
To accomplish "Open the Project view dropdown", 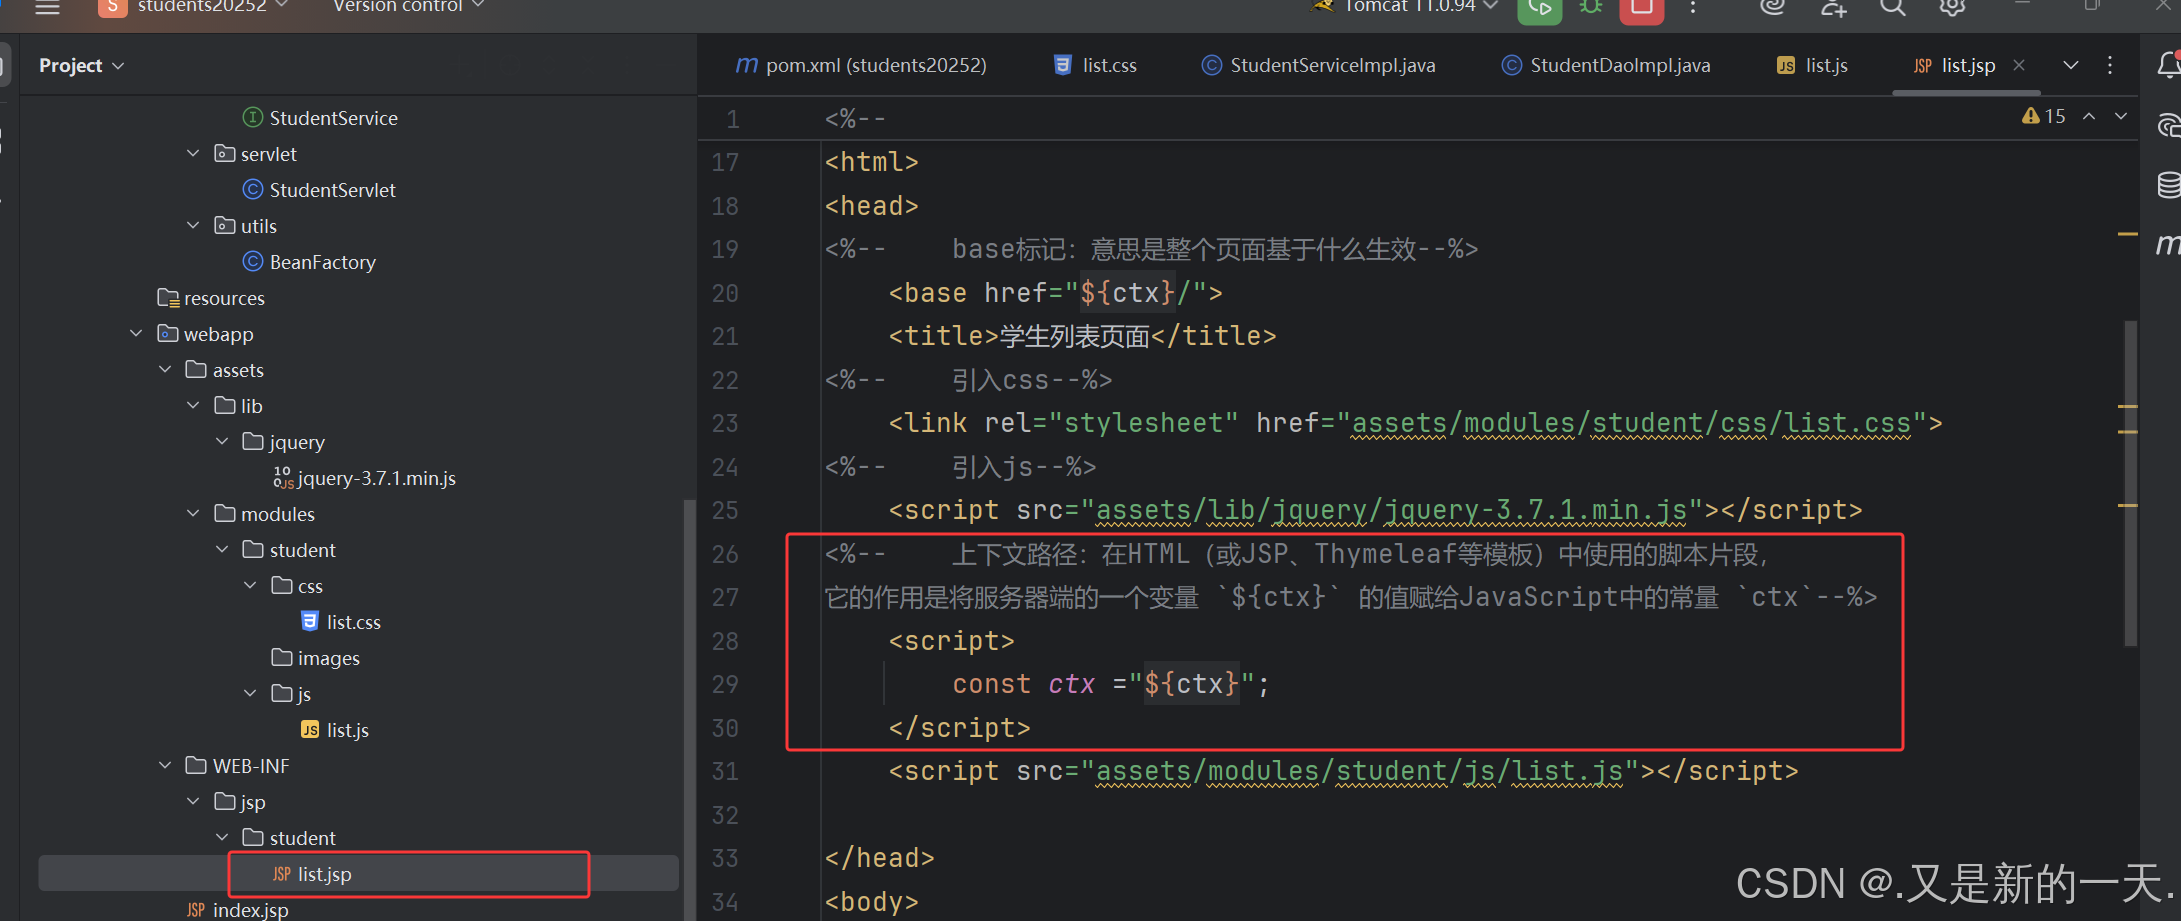I will click(81, 65).
